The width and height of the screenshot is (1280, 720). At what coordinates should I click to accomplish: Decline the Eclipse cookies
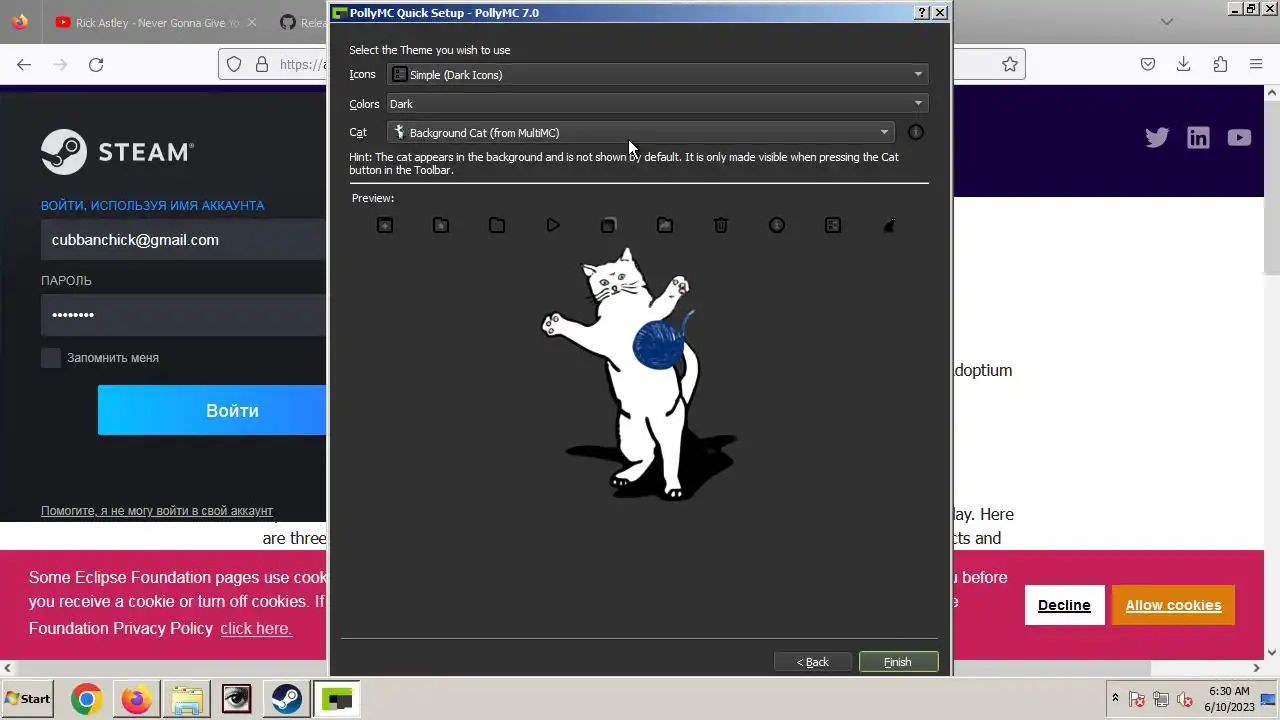(x=1064, y=605)
